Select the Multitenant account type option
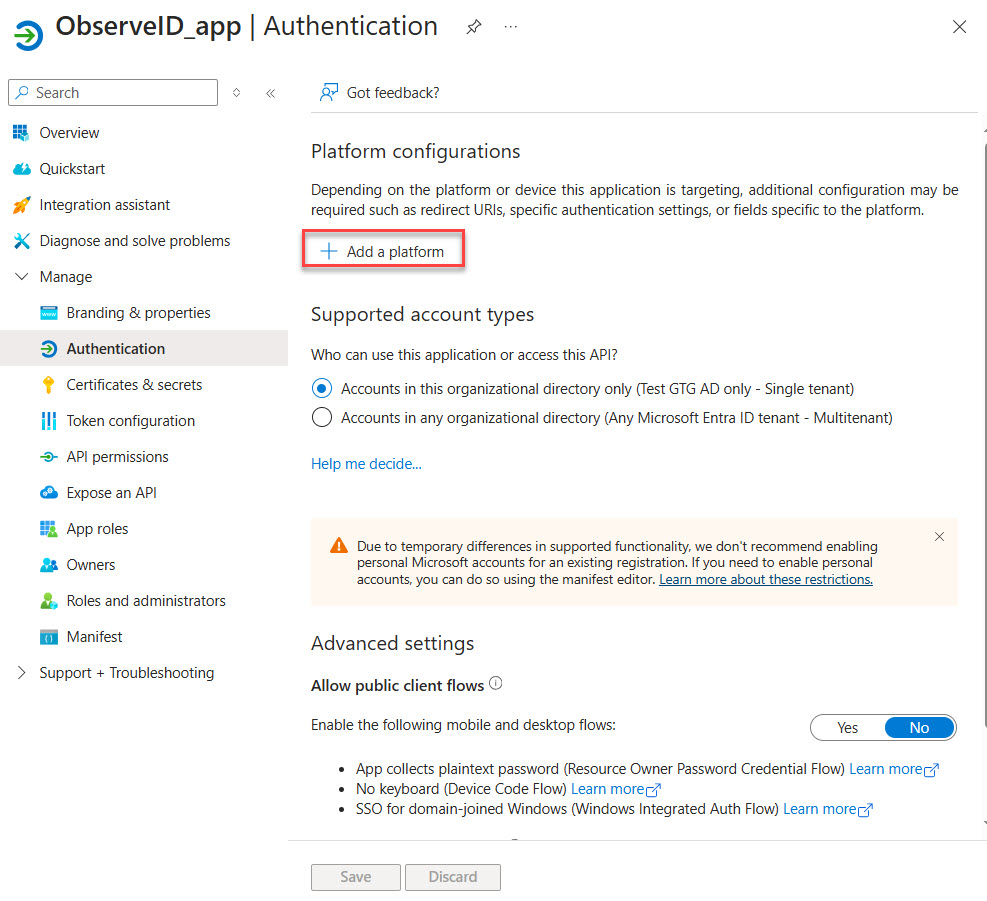 click(322, 418)
